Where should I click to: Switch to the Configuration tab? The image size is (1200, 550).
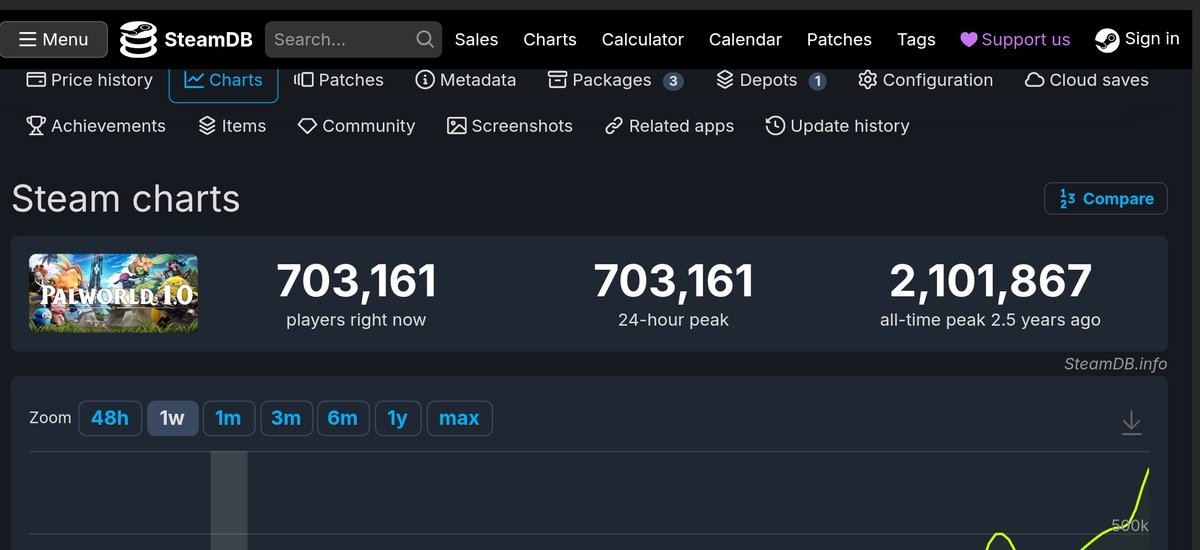[926, 80]
